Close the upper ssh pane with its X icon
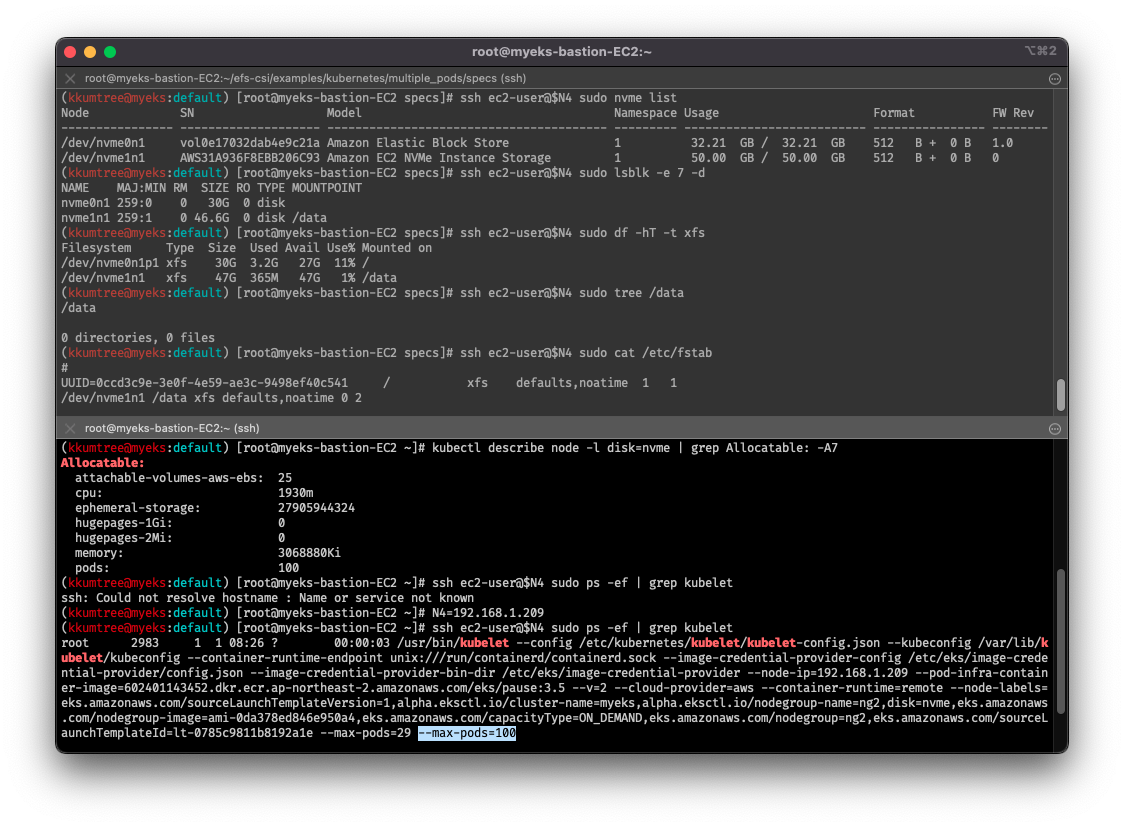The height and width of the screenshot is (827, 1124). tap(70, 79)
